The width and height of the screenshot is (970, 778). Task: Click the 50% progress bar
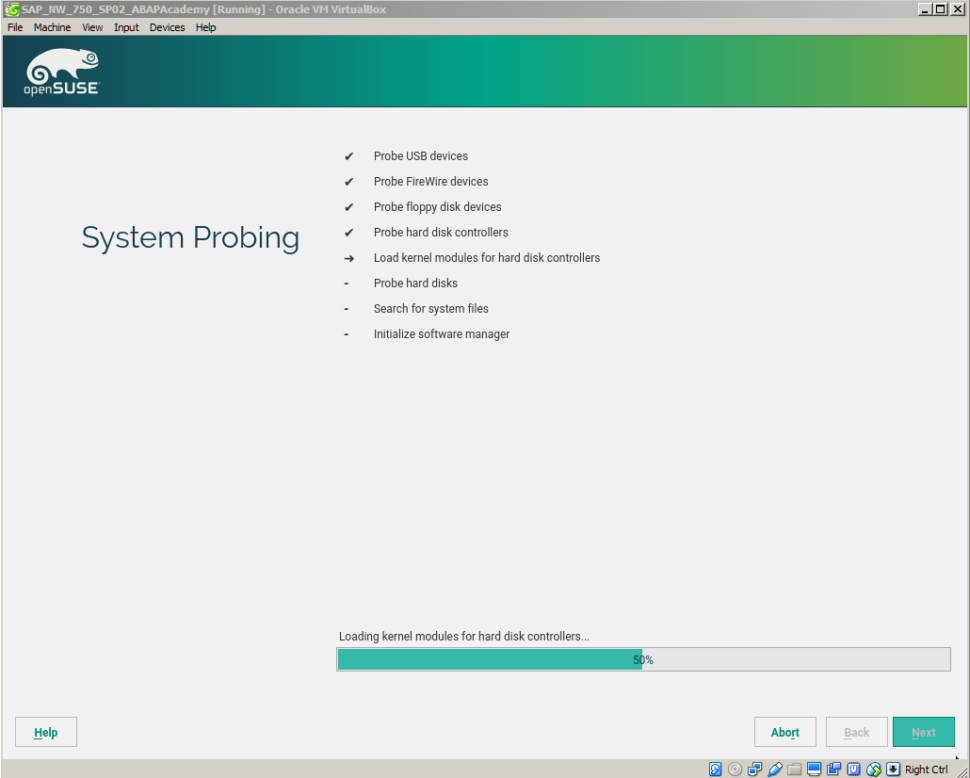click(643, 659)
